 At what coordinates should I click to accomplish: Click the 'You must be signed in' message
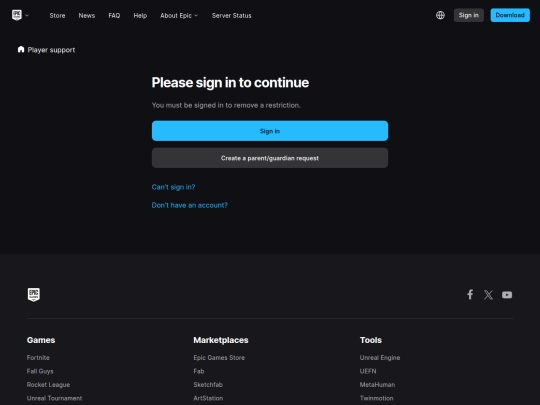[x=226, y=105]
